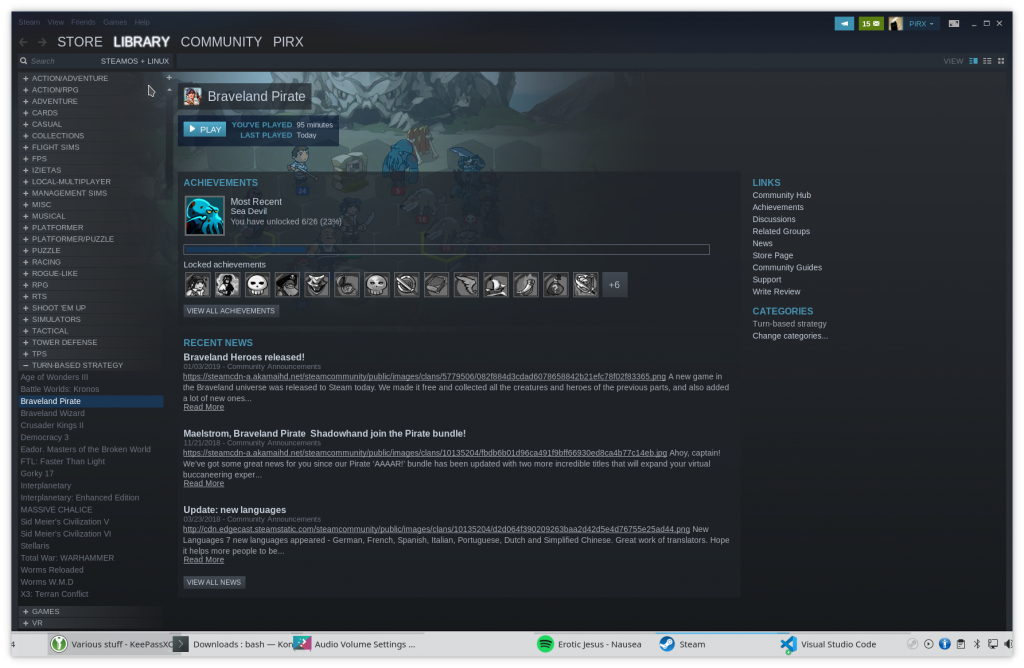The width and height of the screenshot is (1024, 668).
Task: Click VIEW ALL NEWS
Action: [x=214, y=582]
